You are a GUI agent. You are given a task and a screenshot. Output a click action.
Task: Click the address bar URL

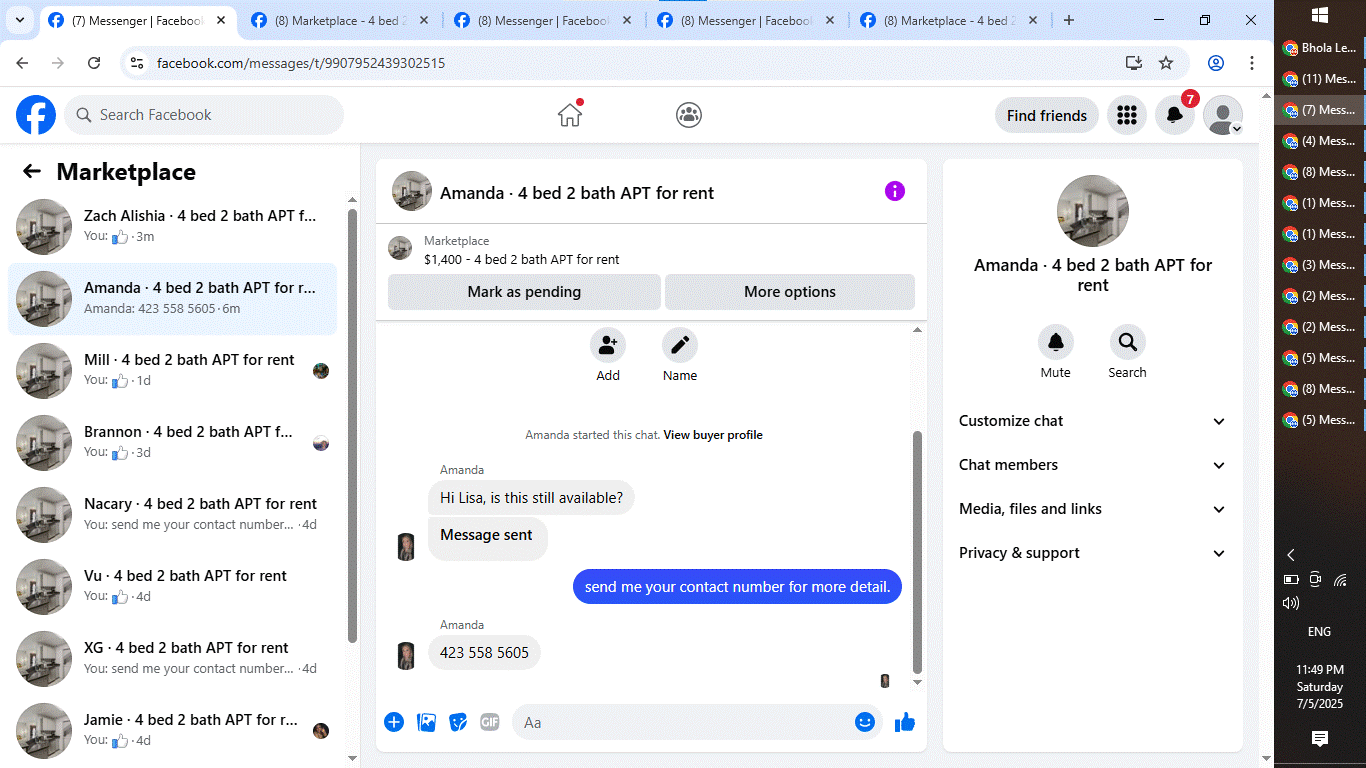[301, 63]
